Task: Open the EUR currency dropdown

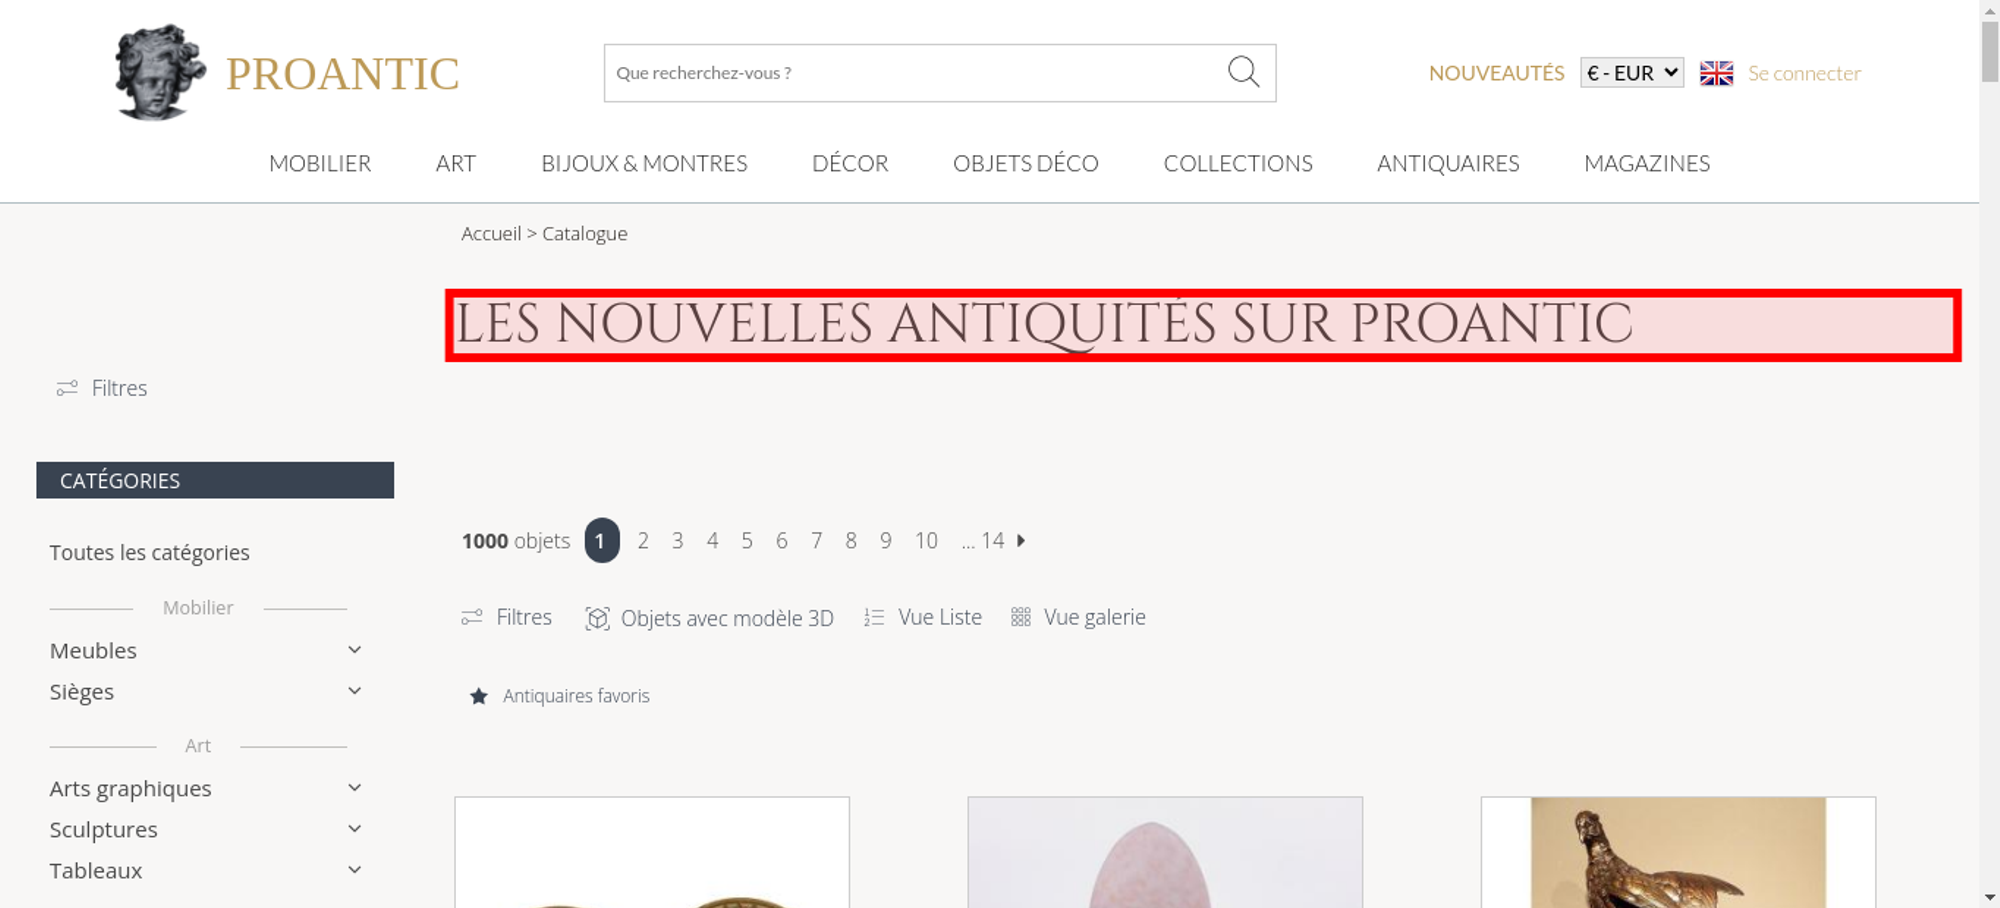Action: pos(1632,73)
